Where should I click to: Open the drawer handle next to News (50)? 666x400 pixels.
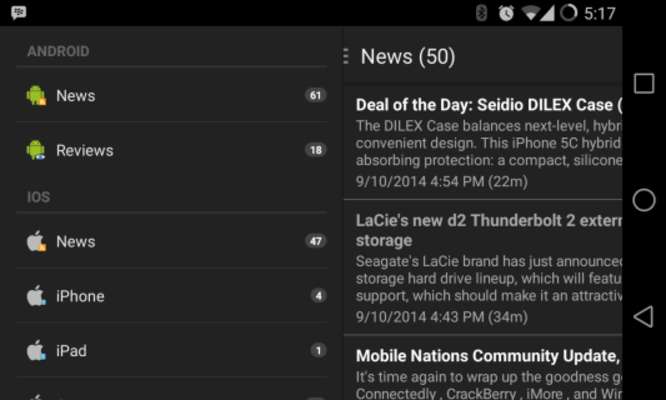346,56
